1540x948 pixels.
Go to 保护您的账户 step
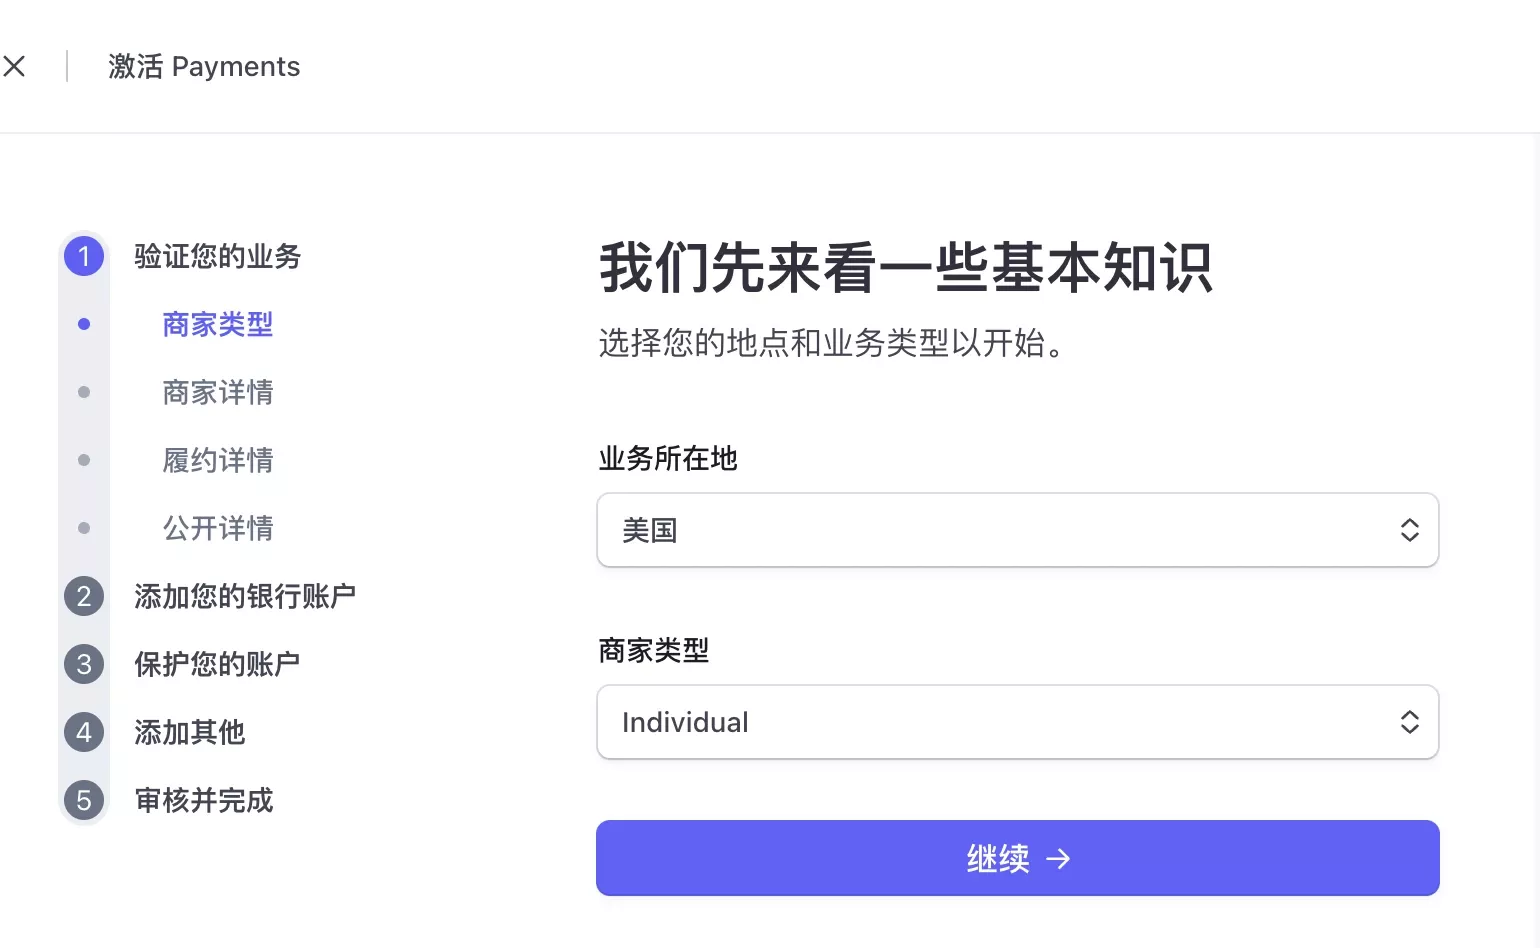tap(217, 664)
